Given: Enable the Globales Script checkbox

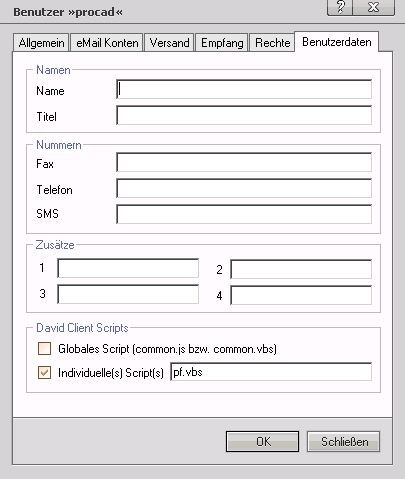Looking at the screenshot, I should (x=44, y=349).
